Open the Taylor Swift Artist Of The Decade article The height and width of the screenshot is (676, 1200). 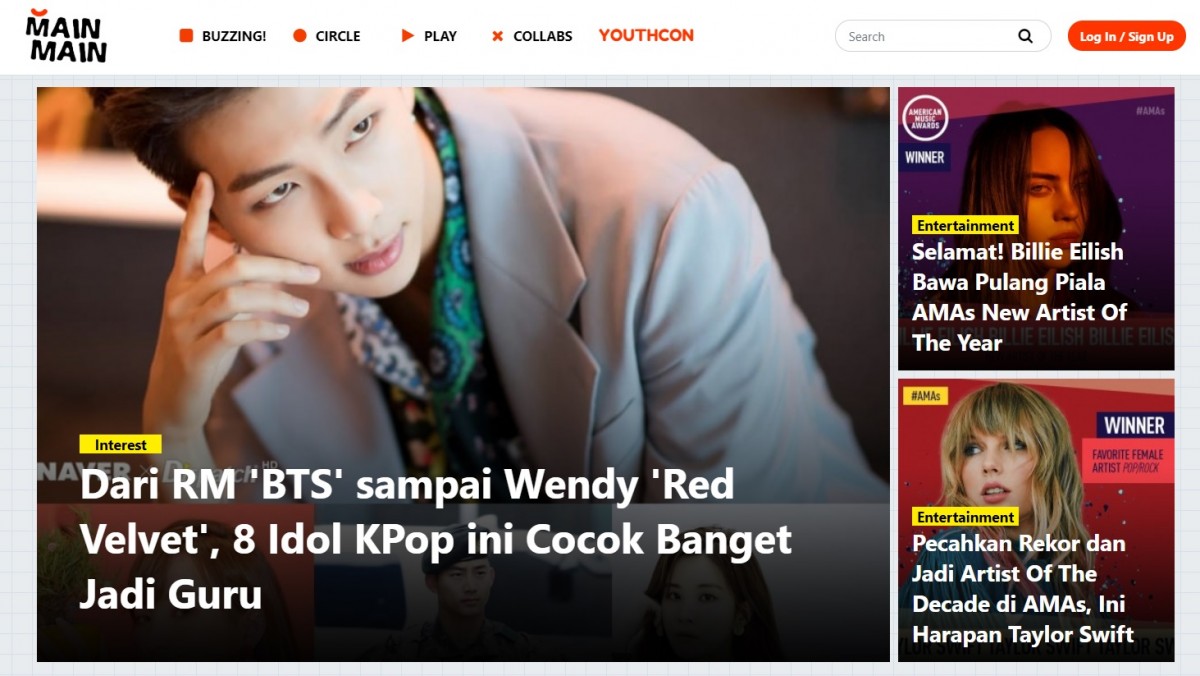[x=1023, y=589]
